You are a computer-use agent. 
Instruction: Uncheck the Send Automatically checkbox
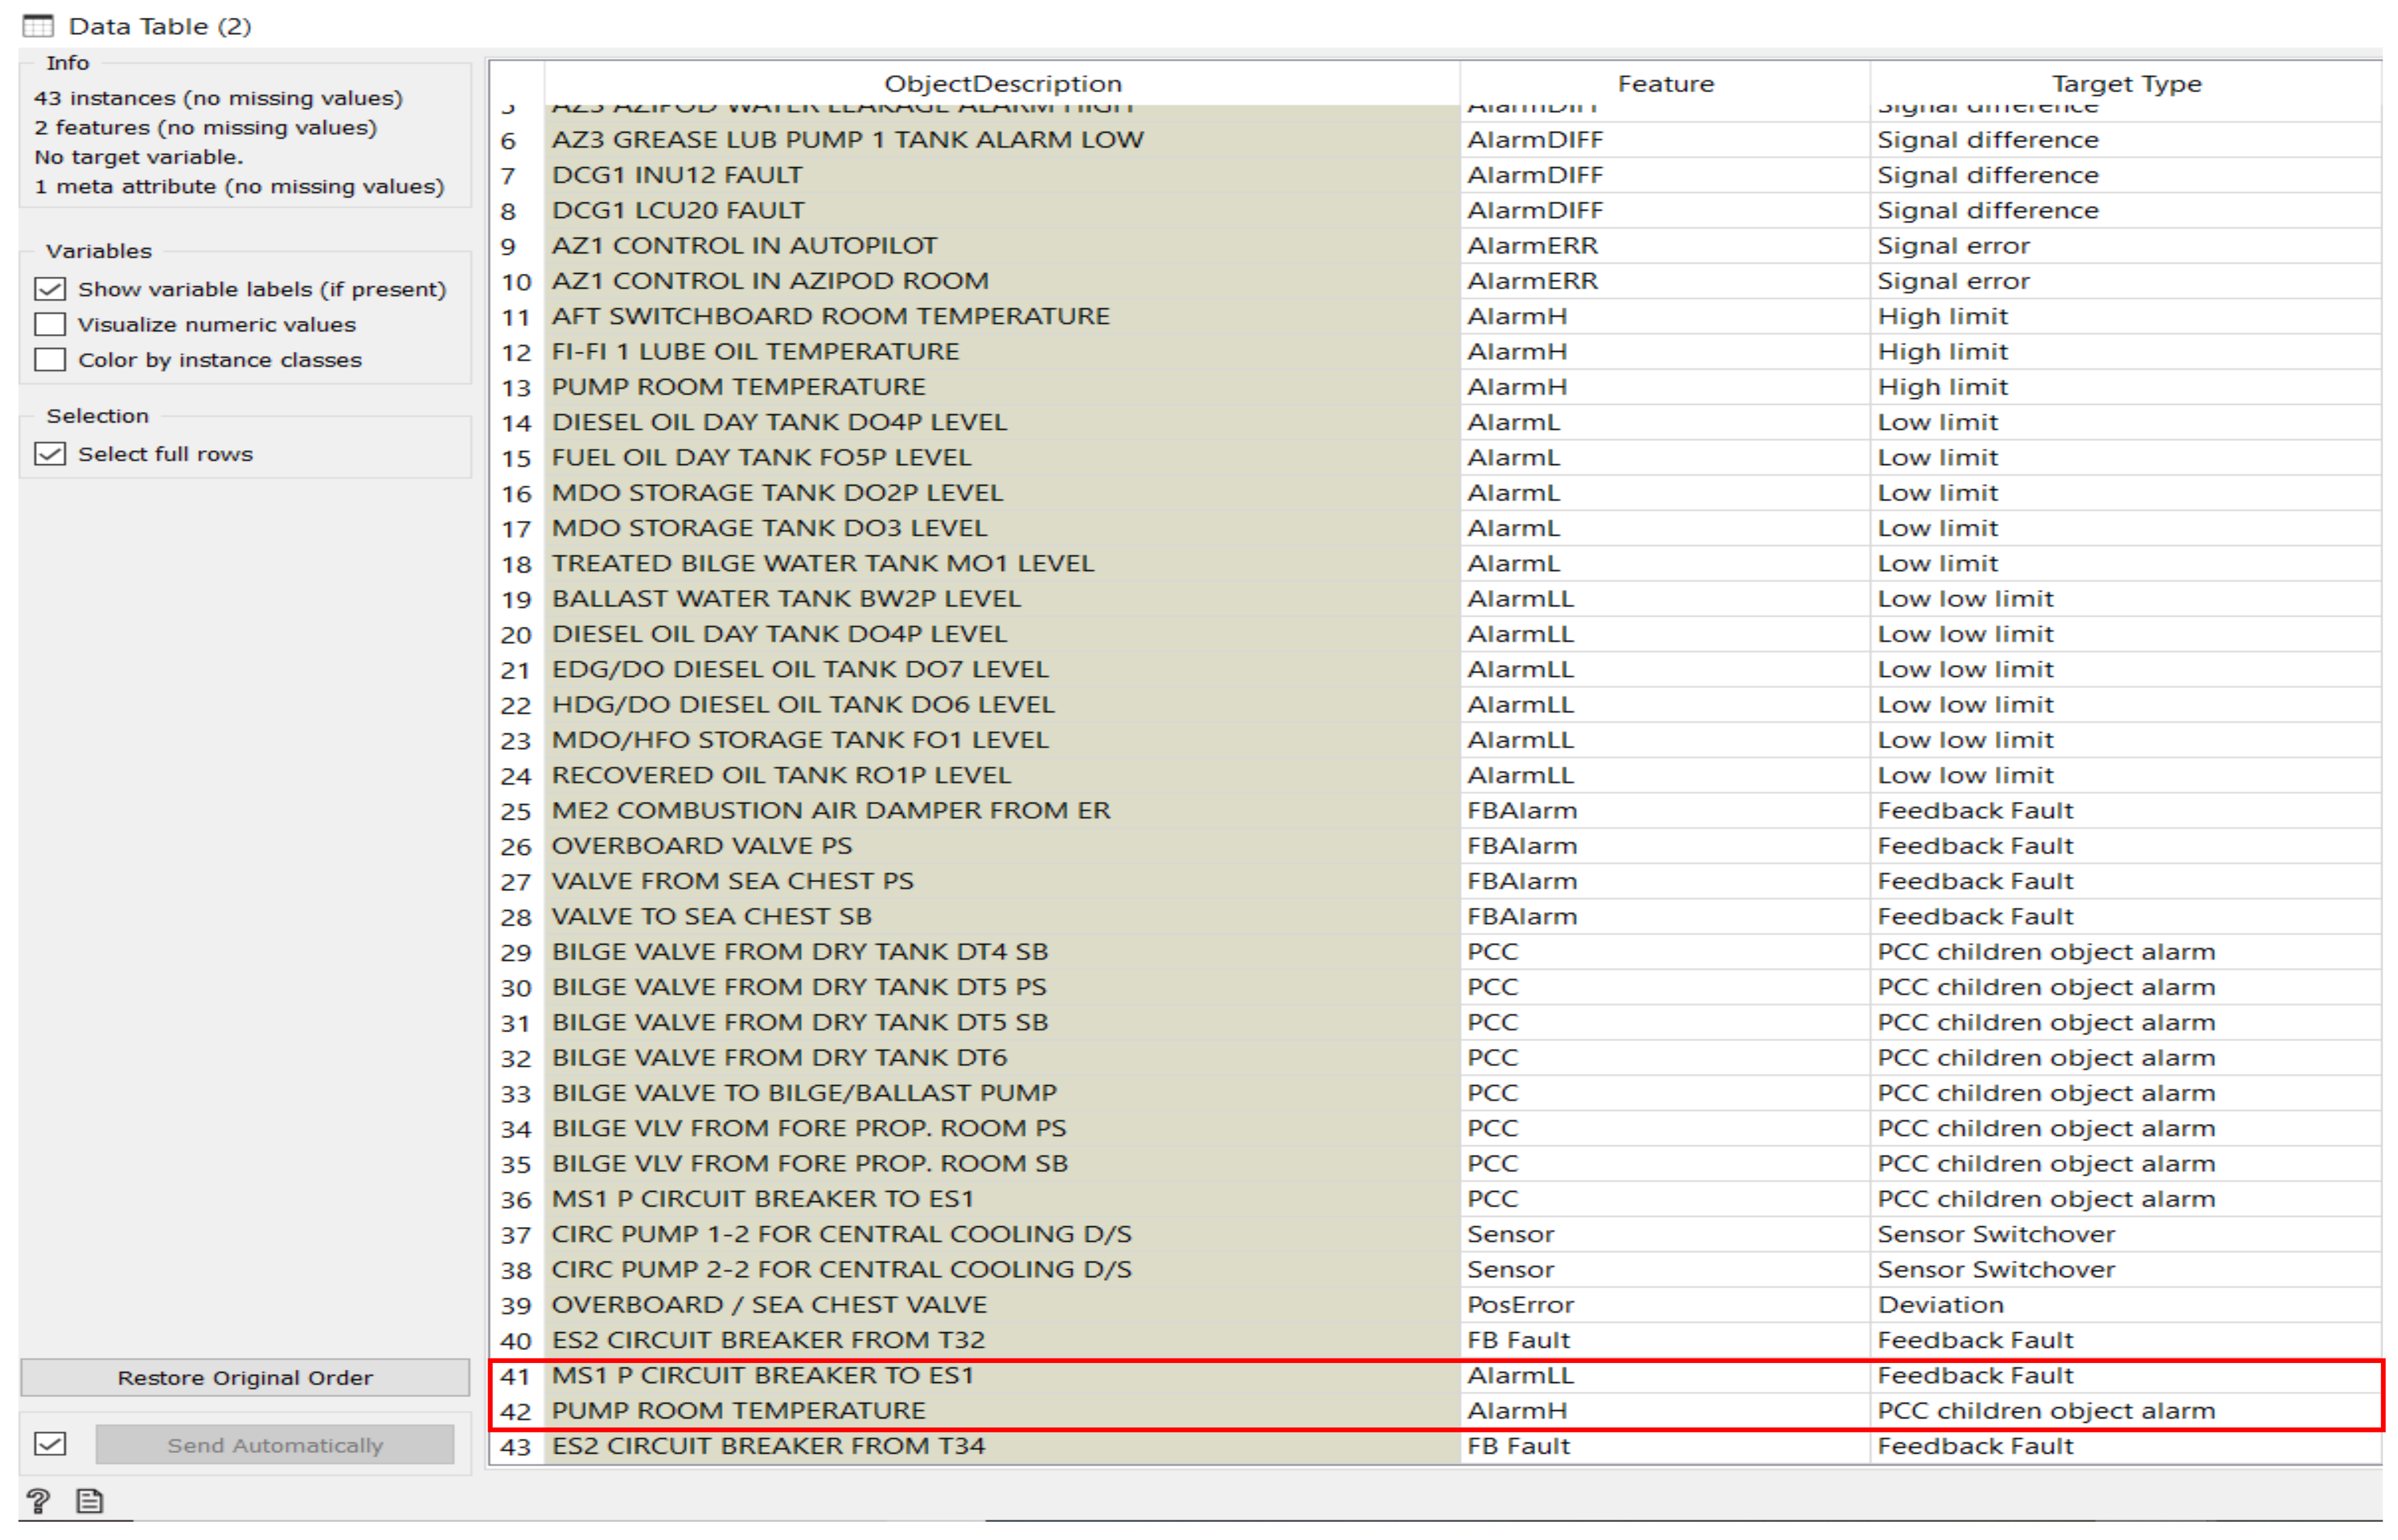click(x=50, y=1444)
